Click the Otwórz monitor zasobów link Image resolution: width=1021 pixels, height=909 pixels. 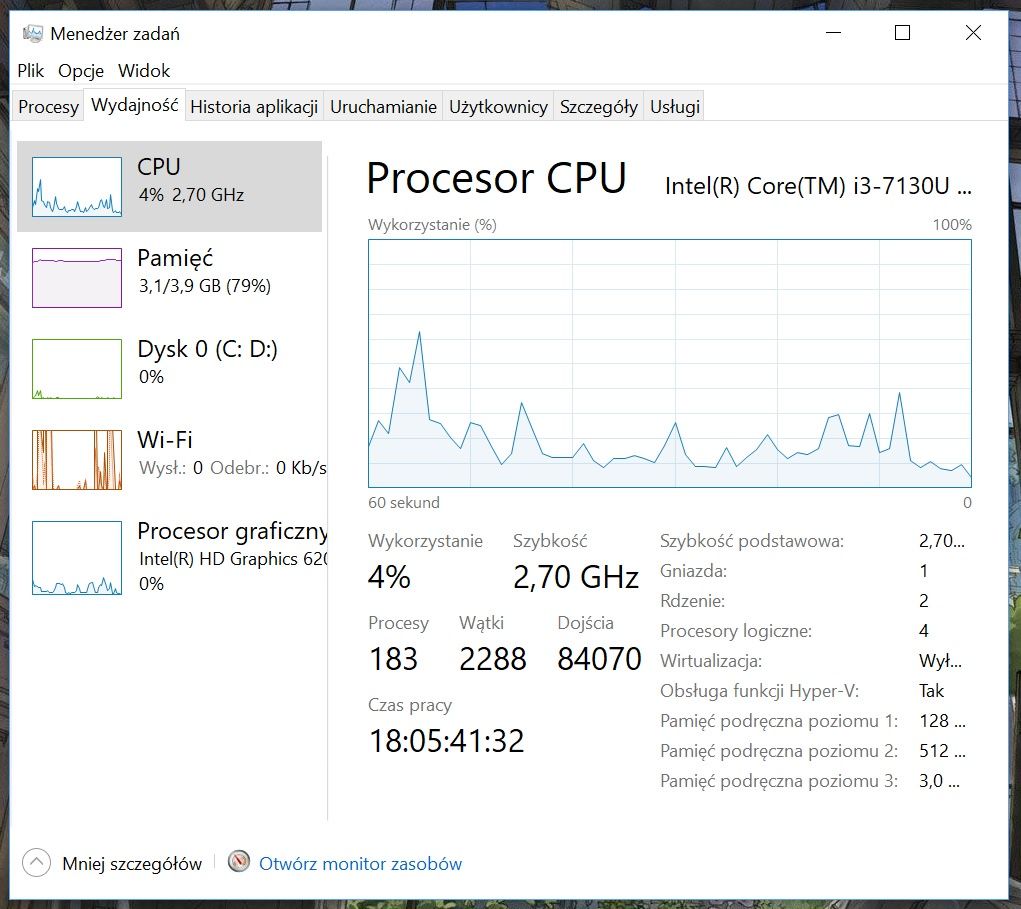coord(360,863)
